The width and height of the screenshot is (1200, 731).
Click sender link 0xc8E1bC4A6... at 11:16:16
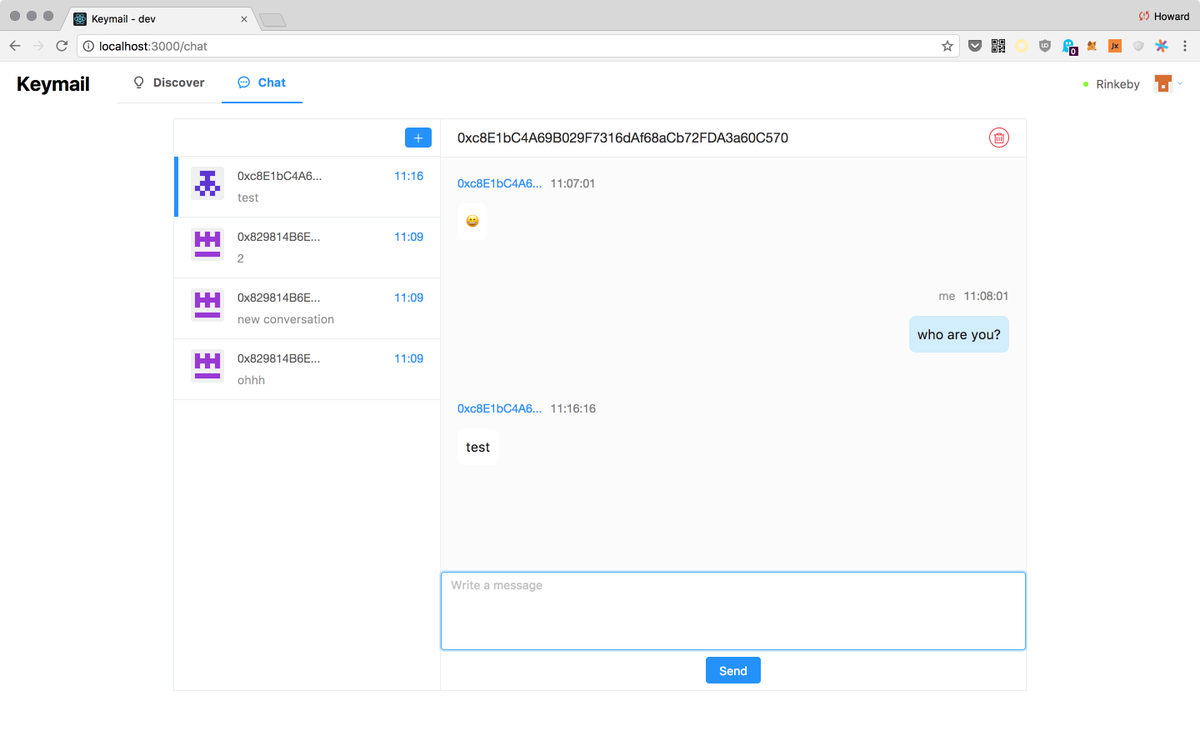(x=499, y=409)
